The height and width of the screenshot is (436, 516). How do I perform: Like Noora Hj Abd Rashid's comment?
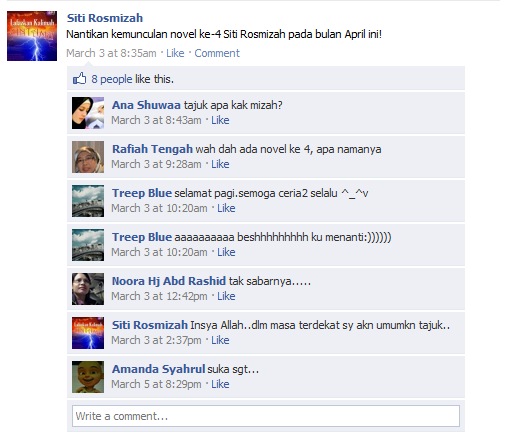click(226, 296)
